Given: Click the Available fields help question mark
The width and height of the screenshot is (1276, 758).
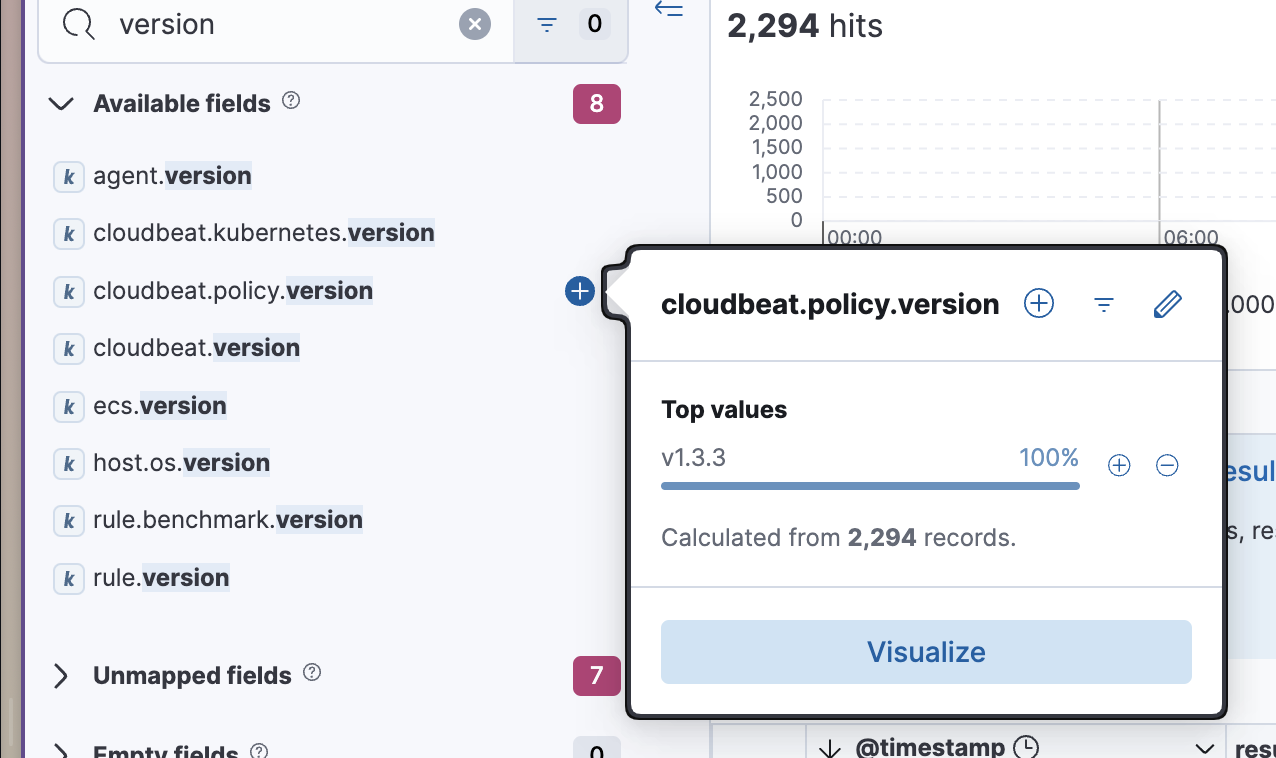Looking at the screenshot, I should pyautogui.click(x=290, y=100).
